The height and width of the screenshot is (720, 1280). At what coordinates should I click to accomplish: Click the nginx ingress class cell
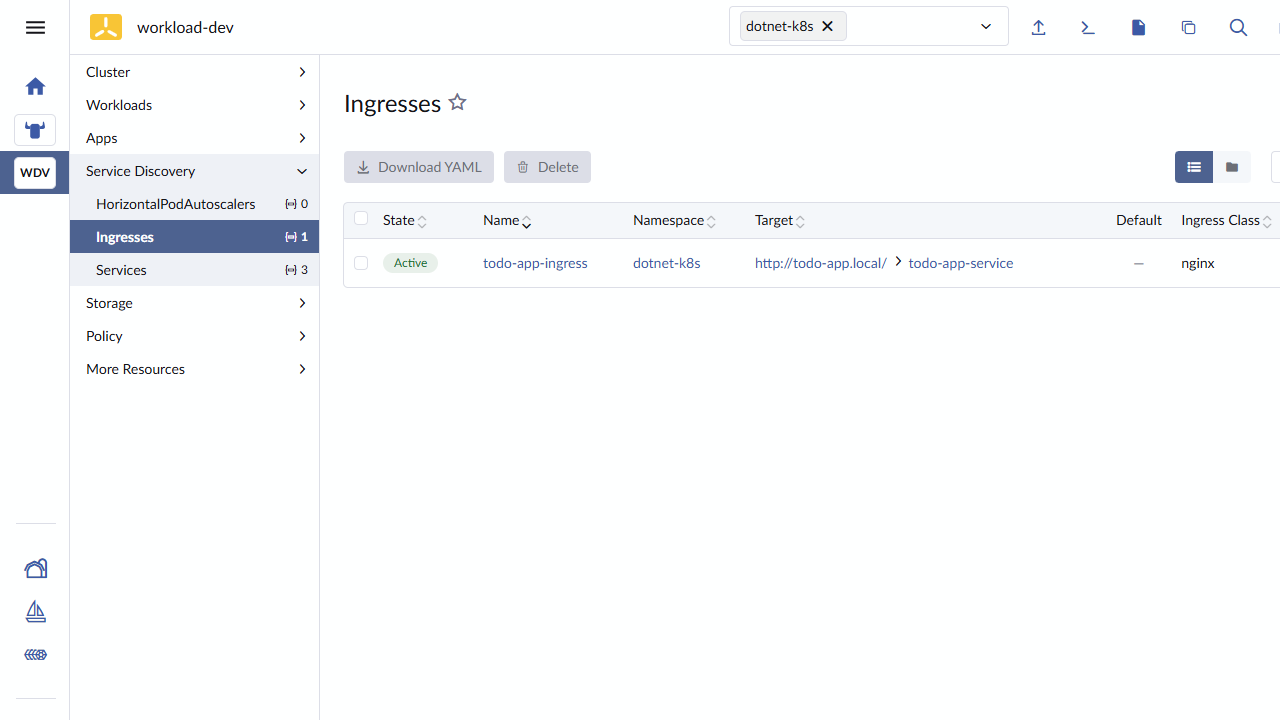pos(1198,263)
